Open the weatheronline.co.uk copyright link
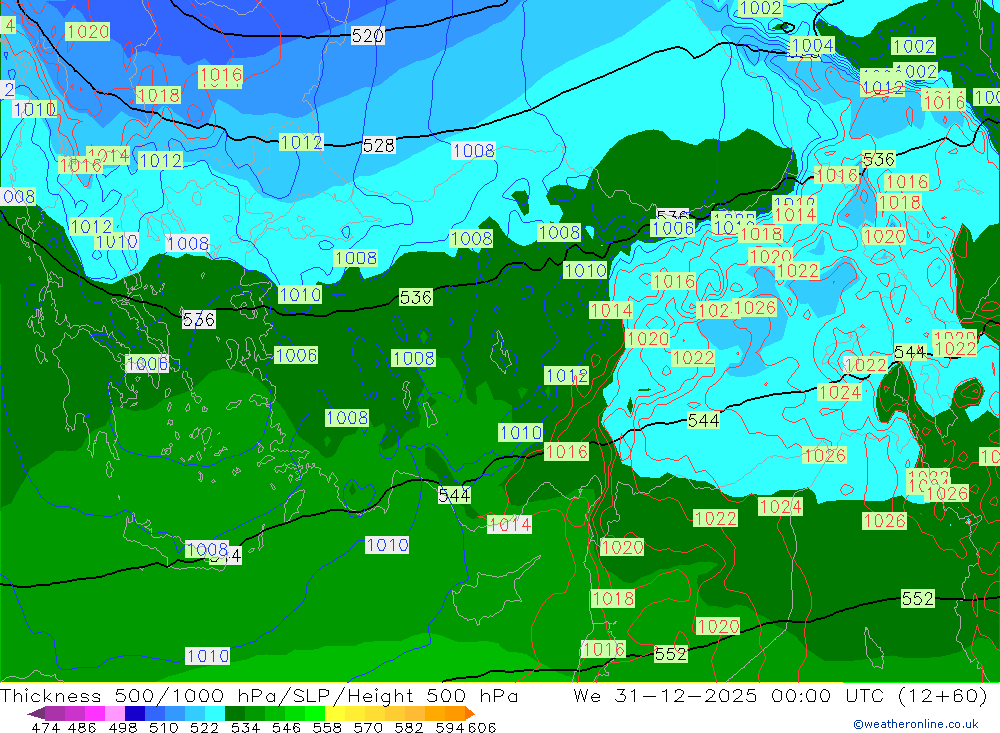The image size is (1000, 733). 915,724
